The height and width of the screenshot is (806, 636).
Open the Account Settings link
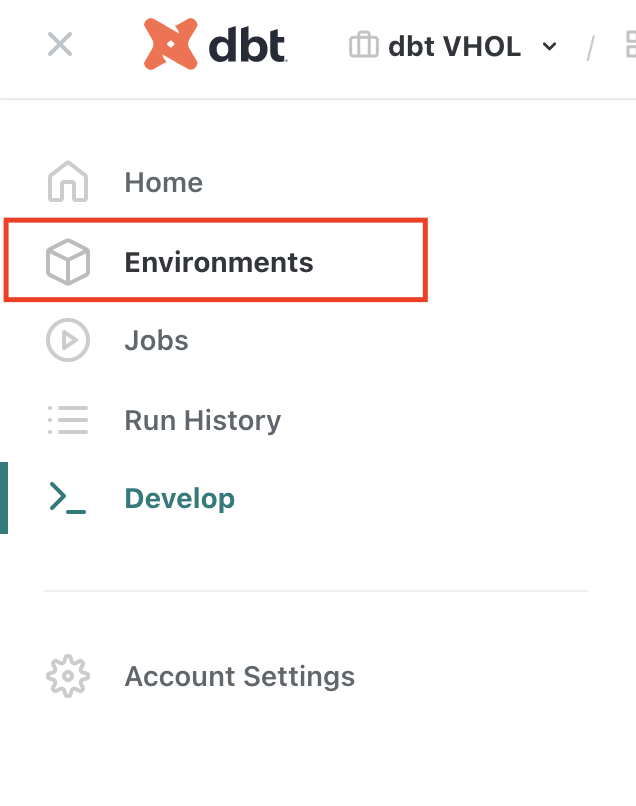coord(239,676)
